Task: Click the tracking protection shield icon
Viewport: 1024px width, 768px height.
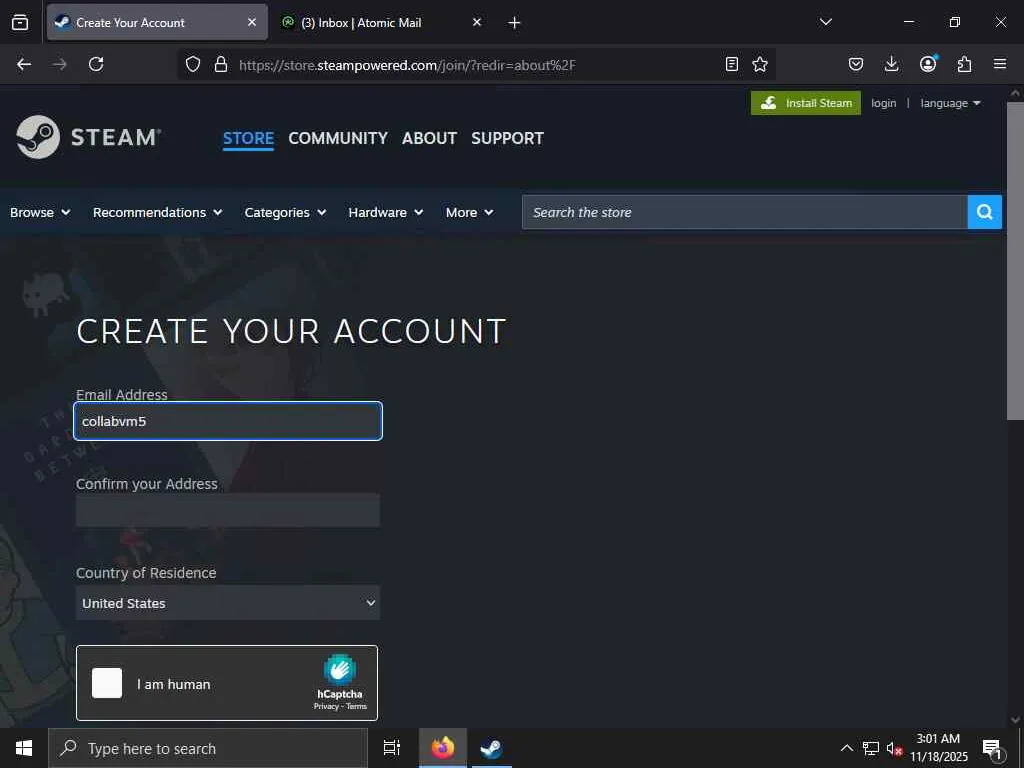Action: click(193, 64)
